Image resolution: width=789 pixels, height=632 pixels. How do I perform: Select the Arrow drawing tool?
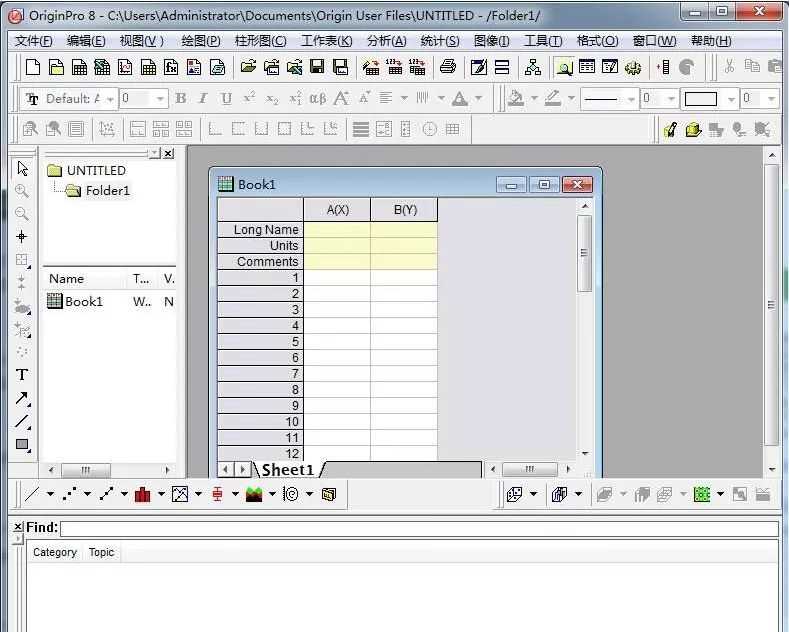point(22,398)
